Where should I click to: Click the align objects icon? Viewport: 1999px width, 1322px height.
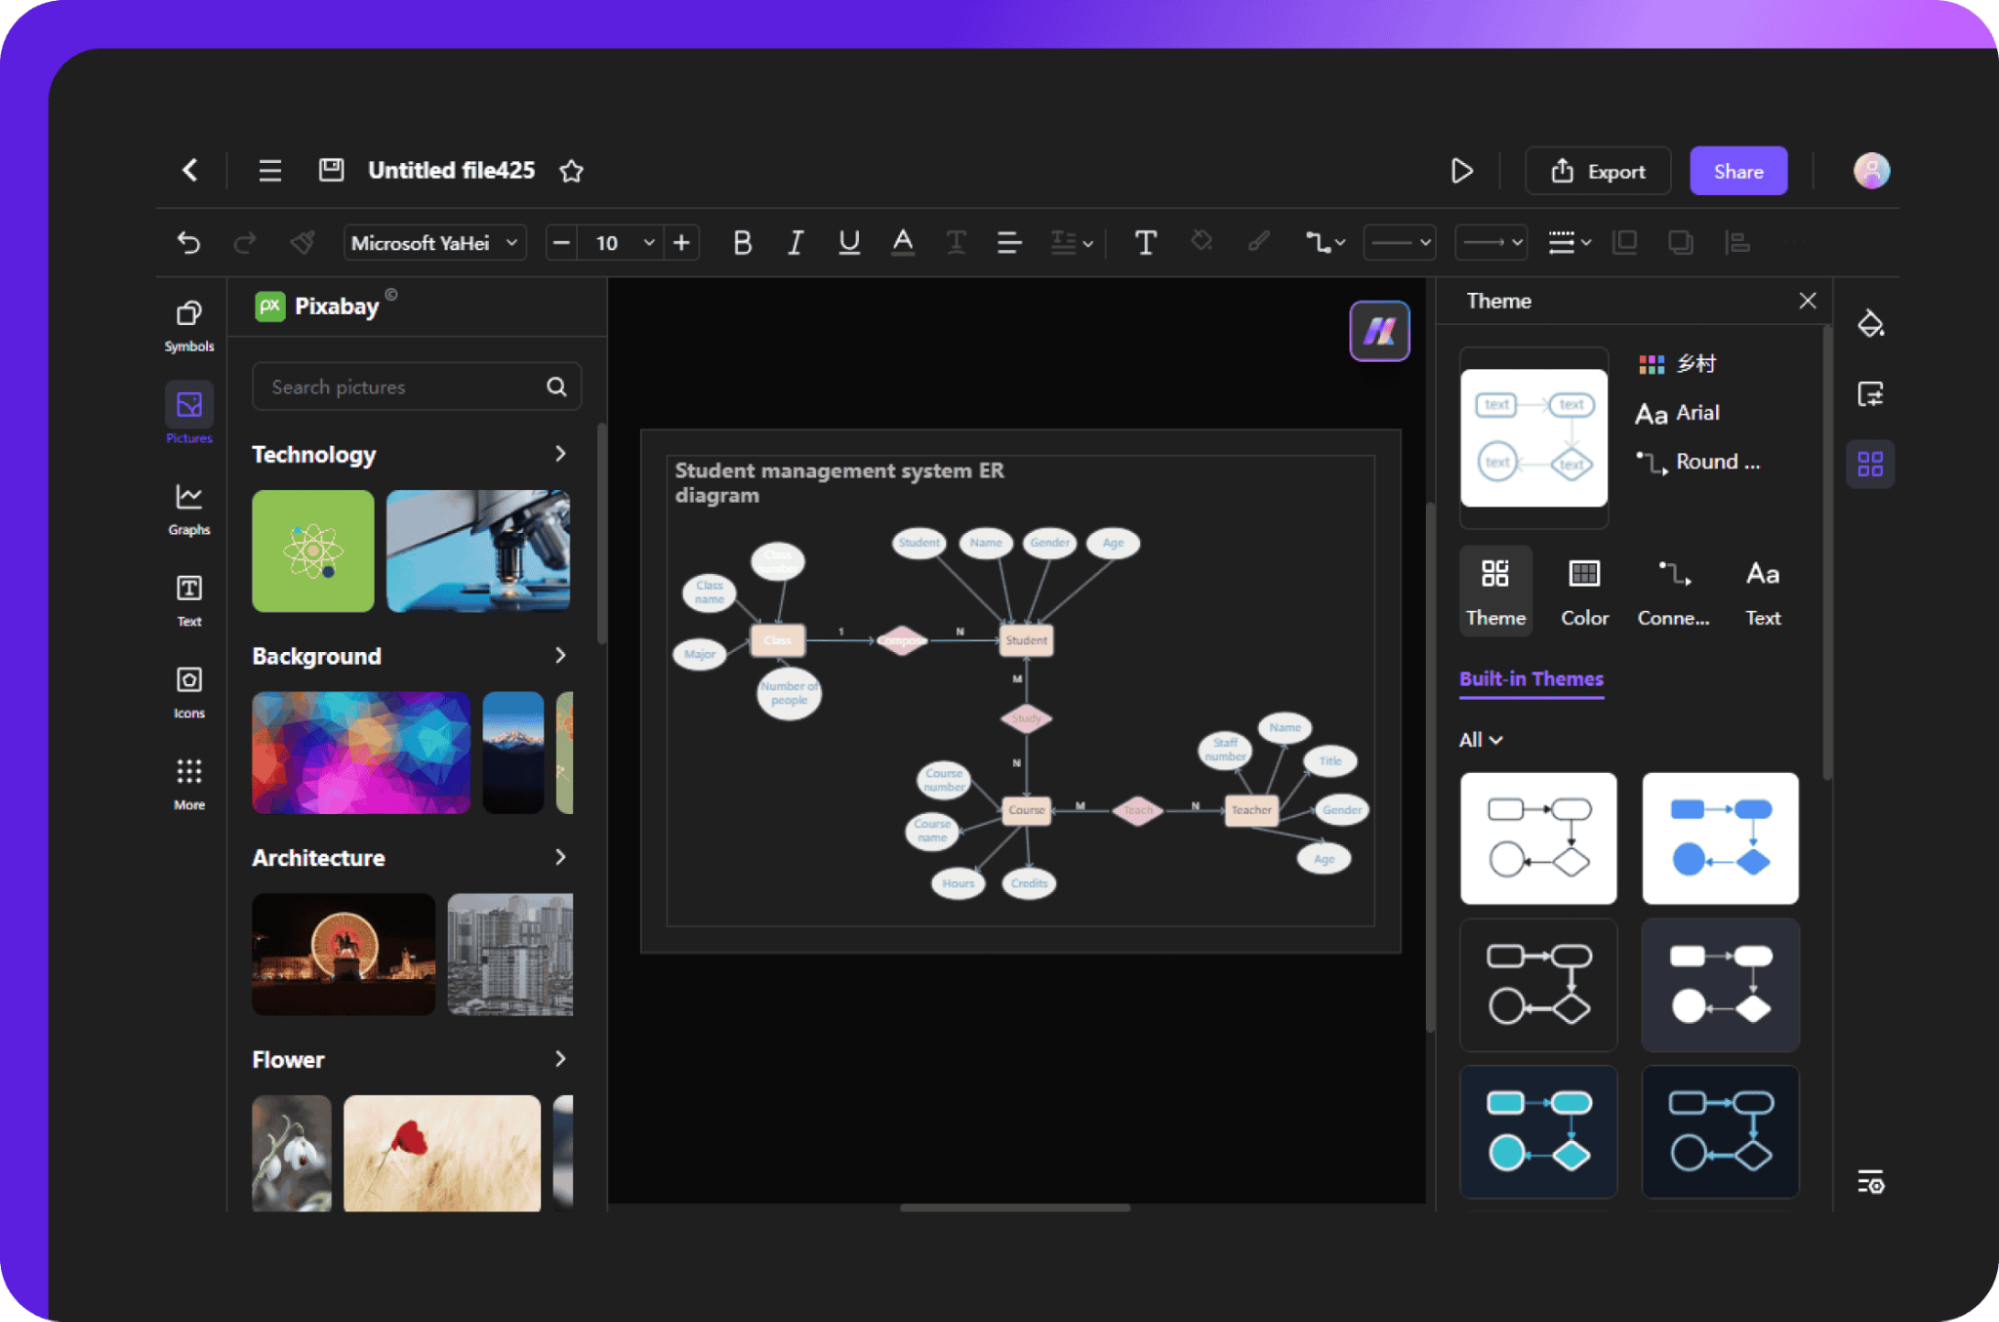1737,242
